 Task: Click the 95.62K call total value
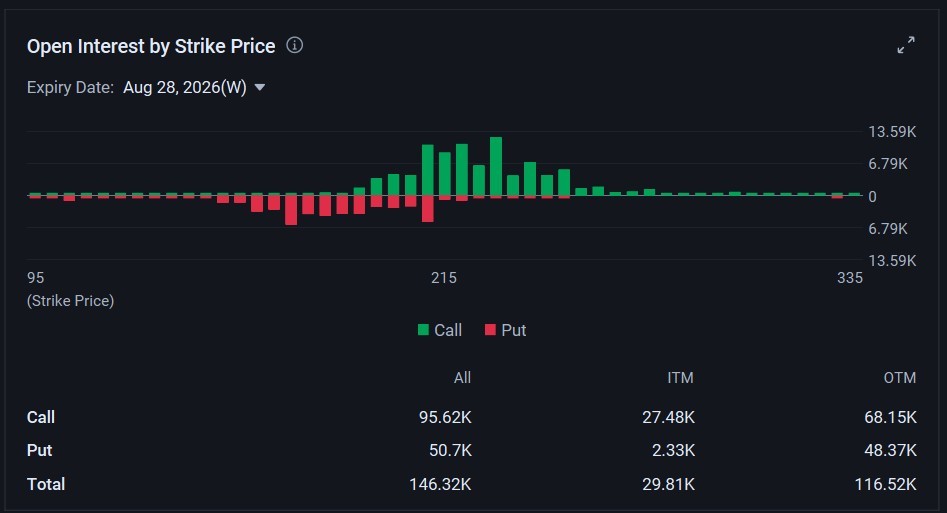pyautogui.click(x=445, y=417)
